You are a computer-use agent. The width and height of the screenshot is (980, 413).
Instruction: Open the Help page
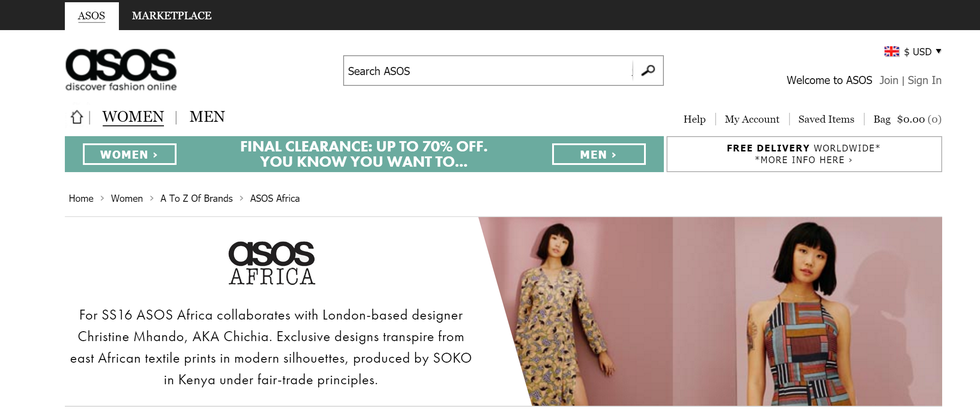[x=694, y=119]
